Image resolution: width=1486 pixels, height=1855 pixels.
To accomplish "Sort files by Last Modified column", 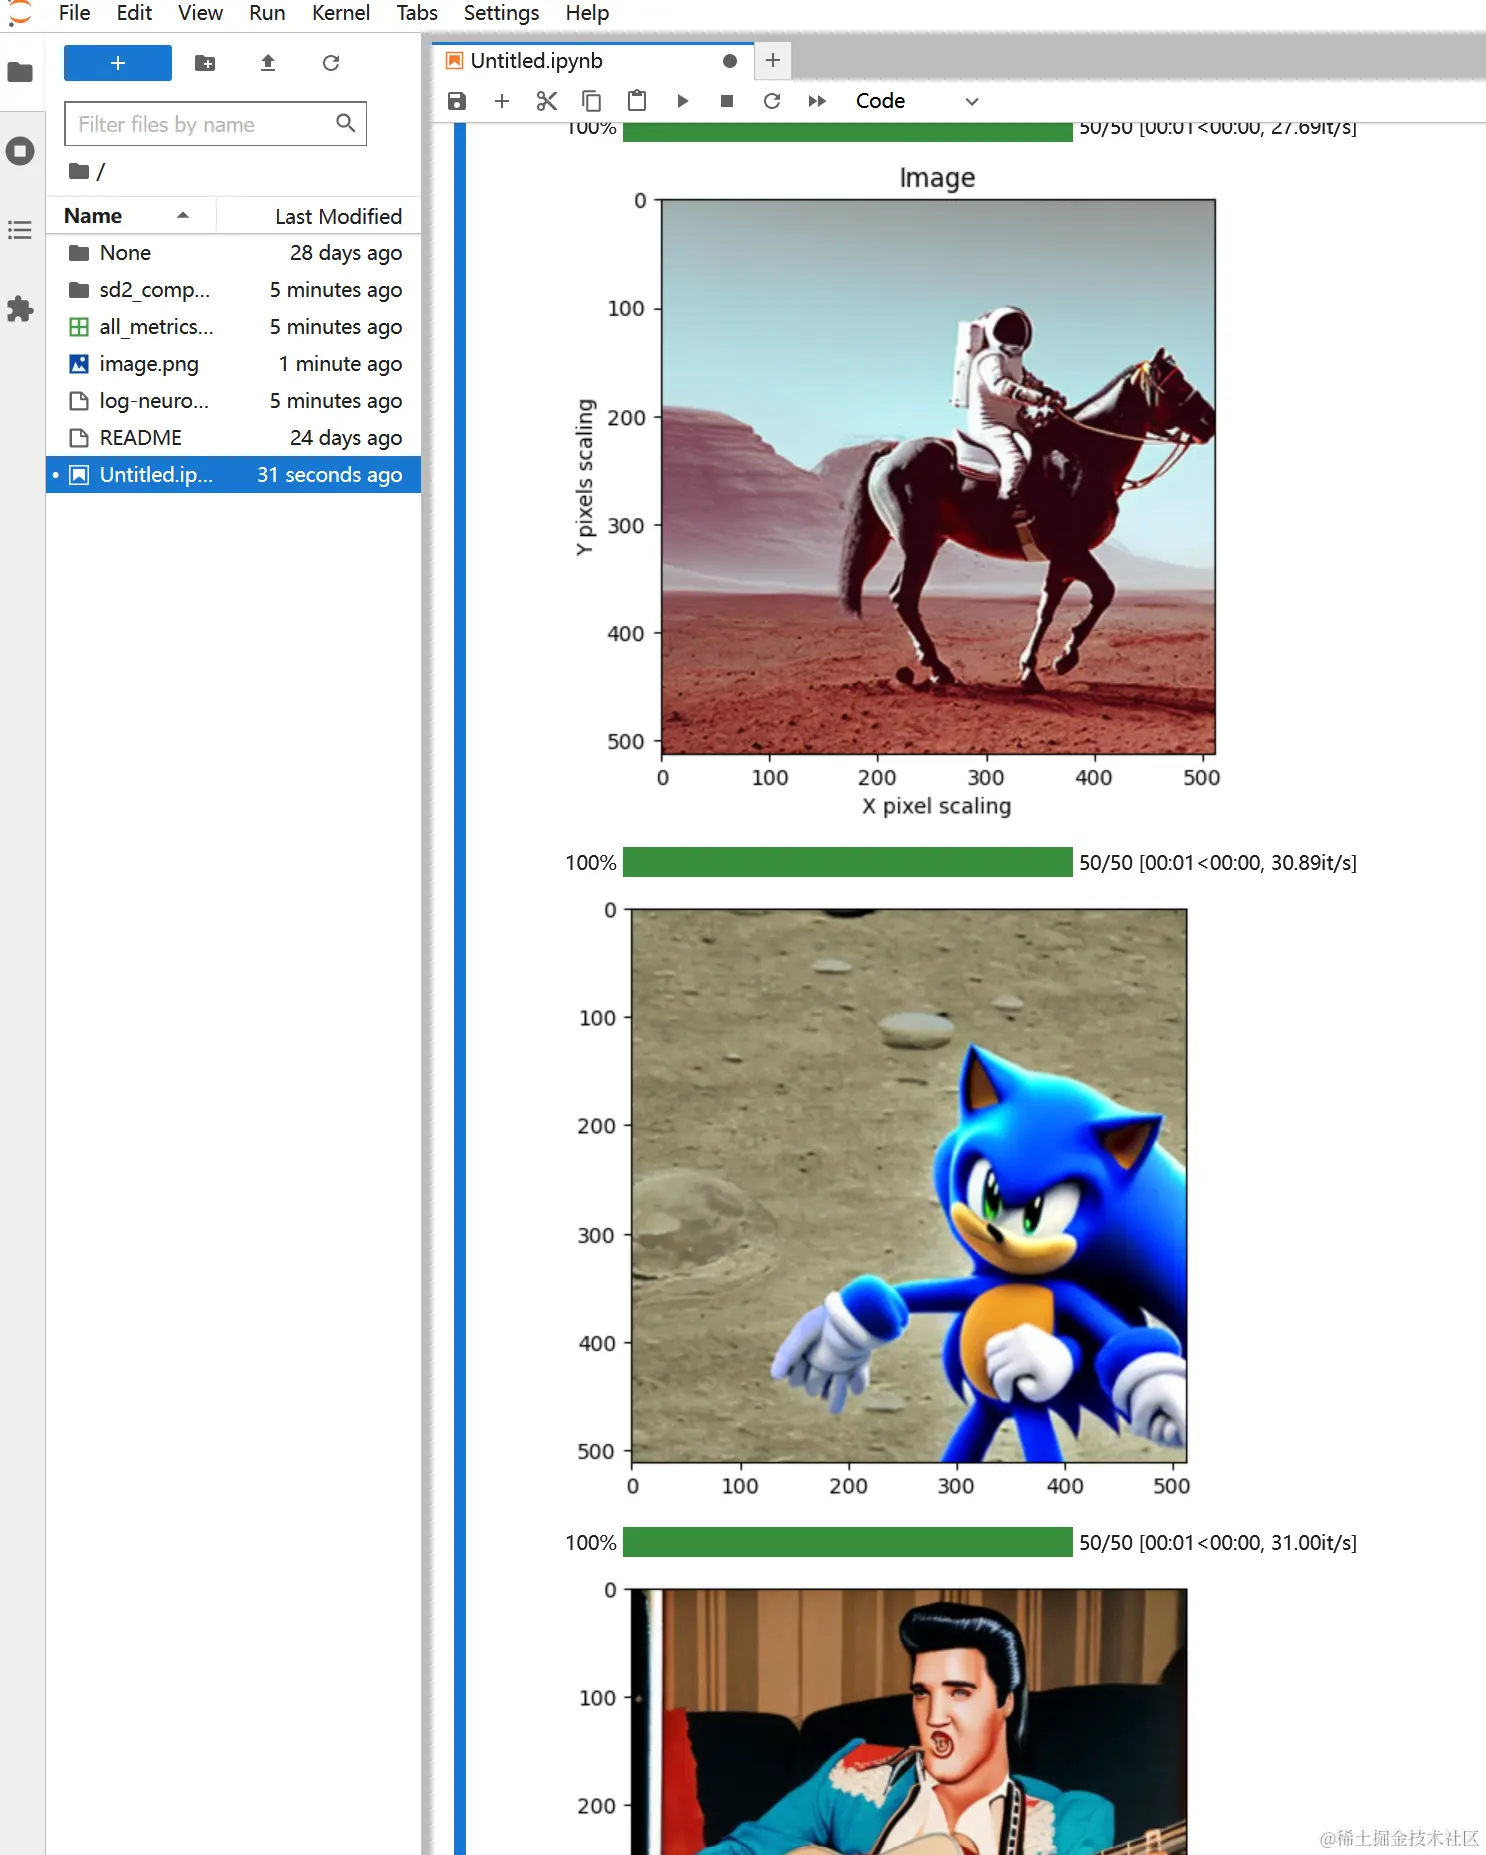I will (x=319, y=216).
